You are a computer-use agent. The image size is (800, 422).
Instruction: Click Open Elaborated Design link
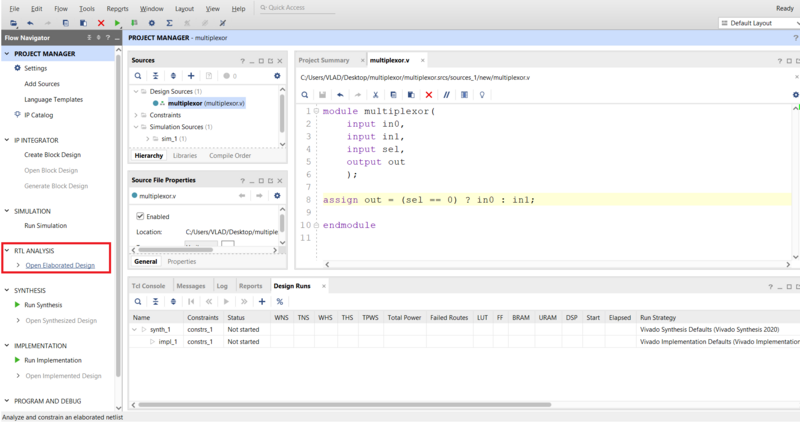(60, 265)
